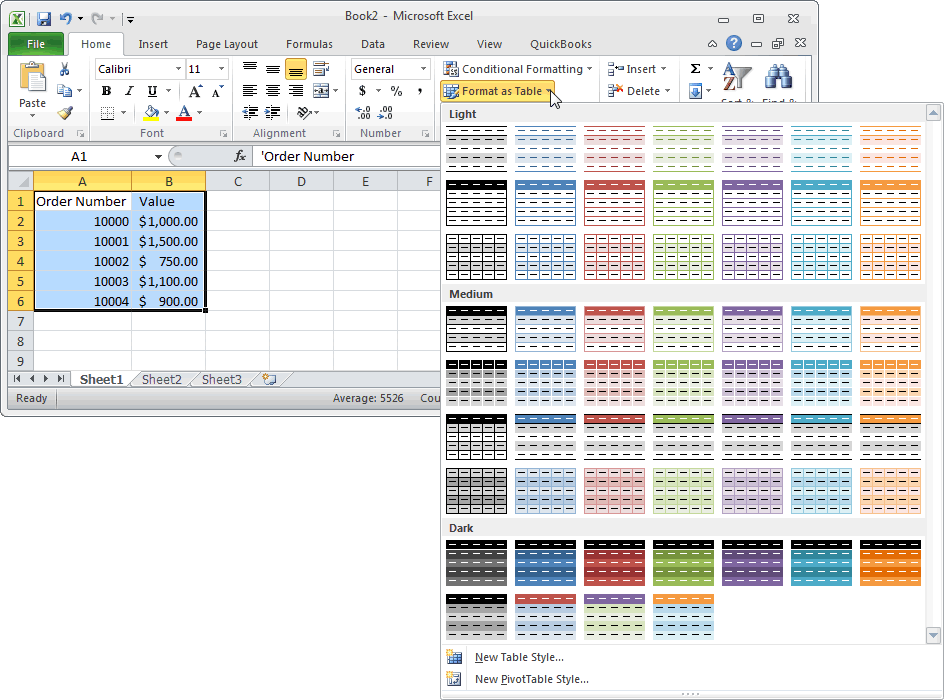Click the Undo arrow icon
The height and width of the screenshot is (700, 945).
[66, 19]
